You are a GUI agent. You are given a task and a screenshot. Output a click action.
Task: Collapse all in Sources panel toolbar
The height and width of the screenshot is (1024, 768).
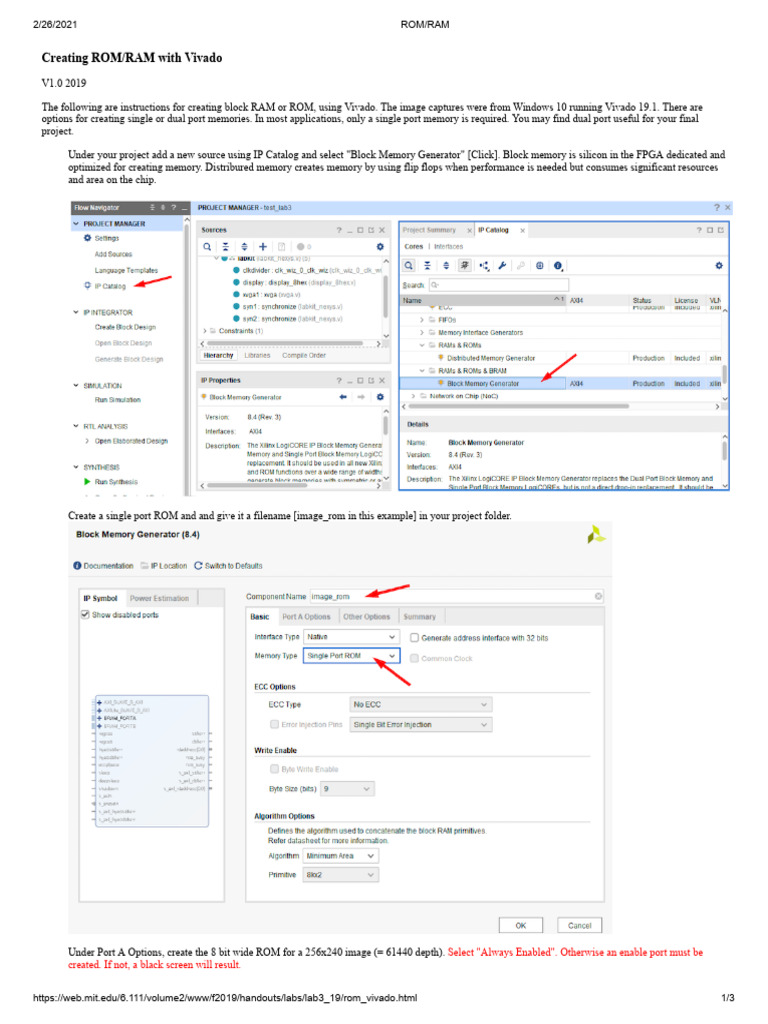pos(225,247)
